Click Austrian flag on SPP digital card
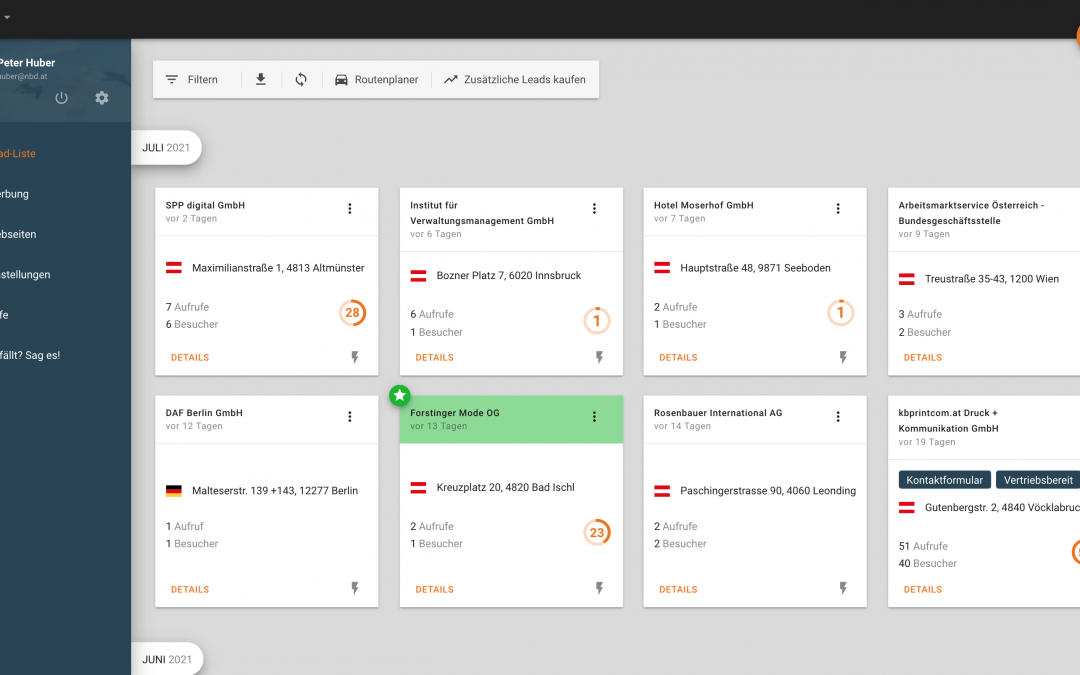This screenshot has height=675, width=1080. (x=174, y=268)
